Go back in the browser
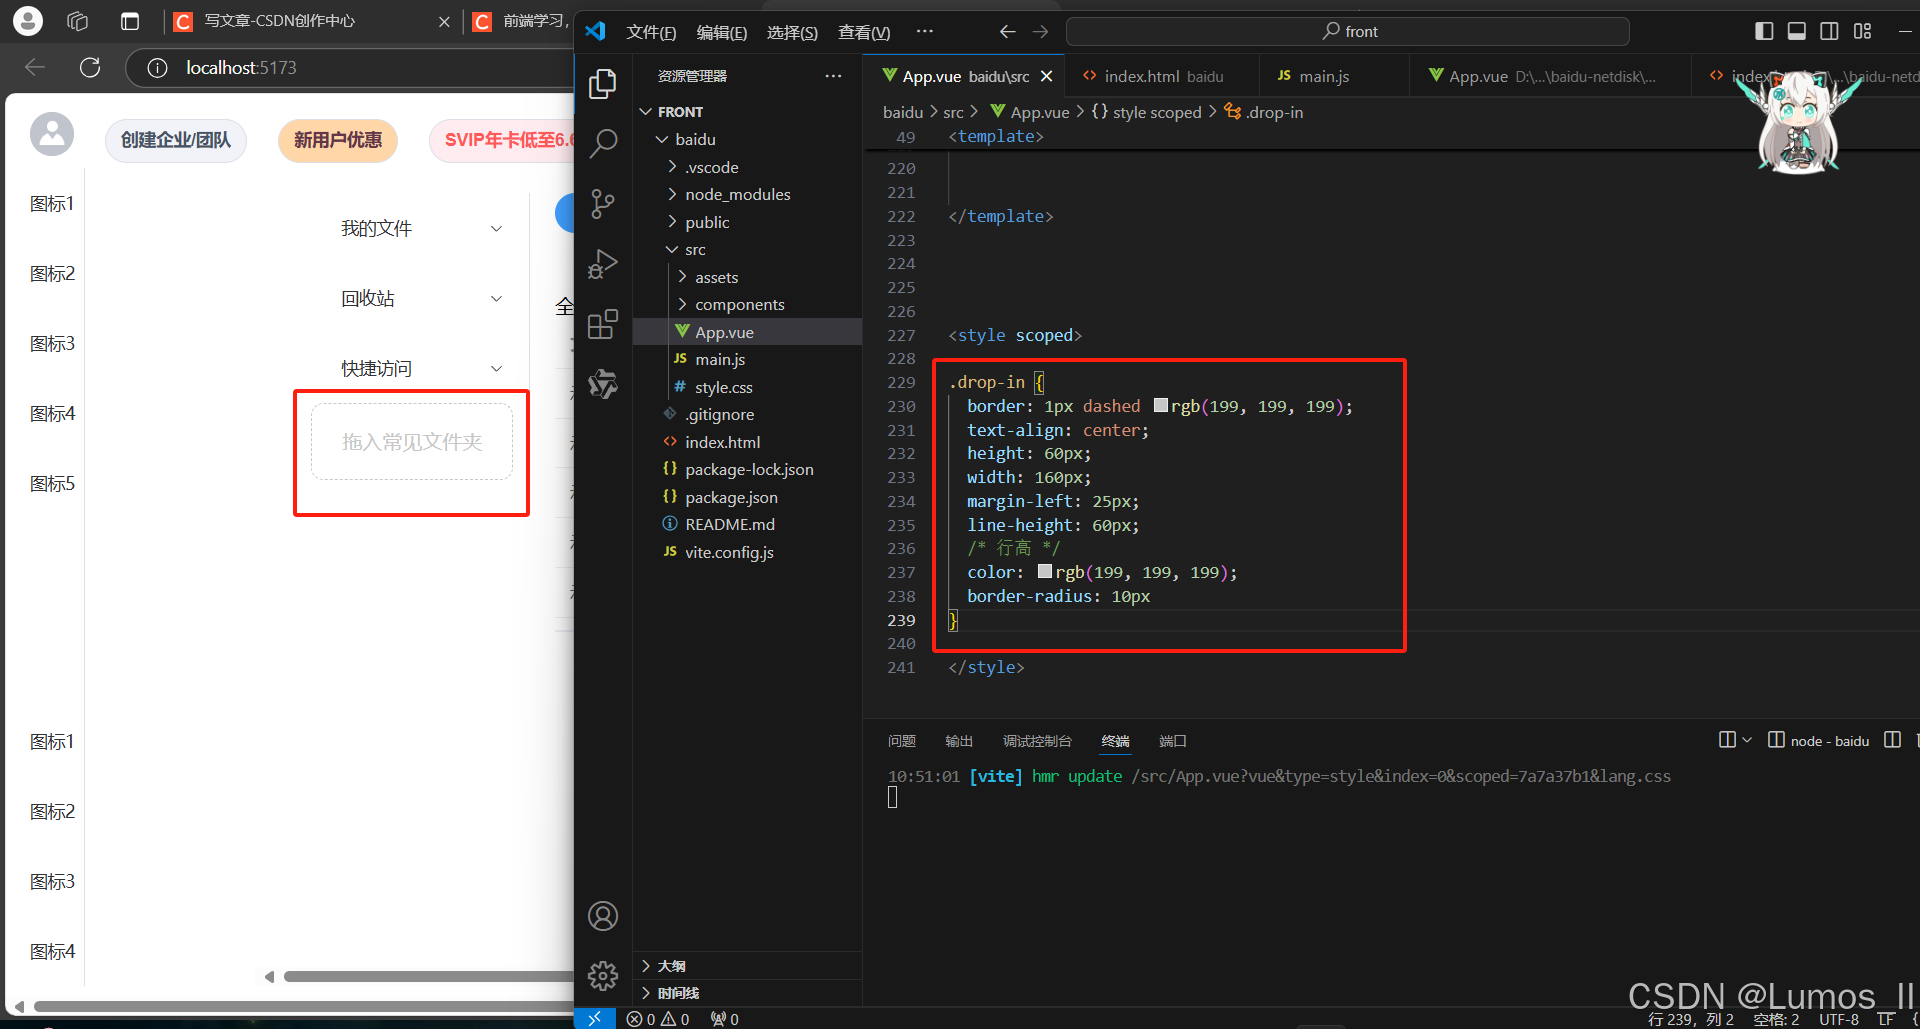Viewport: 1920px width, 1029px height. tap(35, 67)
